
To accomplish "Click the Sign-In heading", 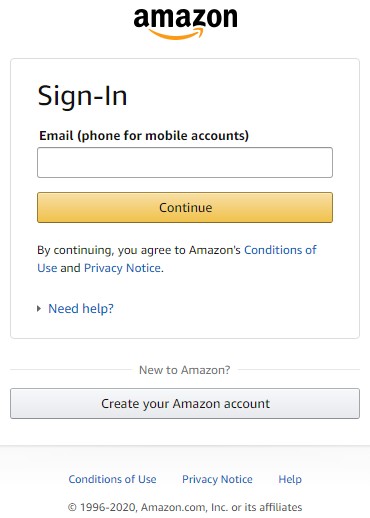I will [x=82, y=96].
